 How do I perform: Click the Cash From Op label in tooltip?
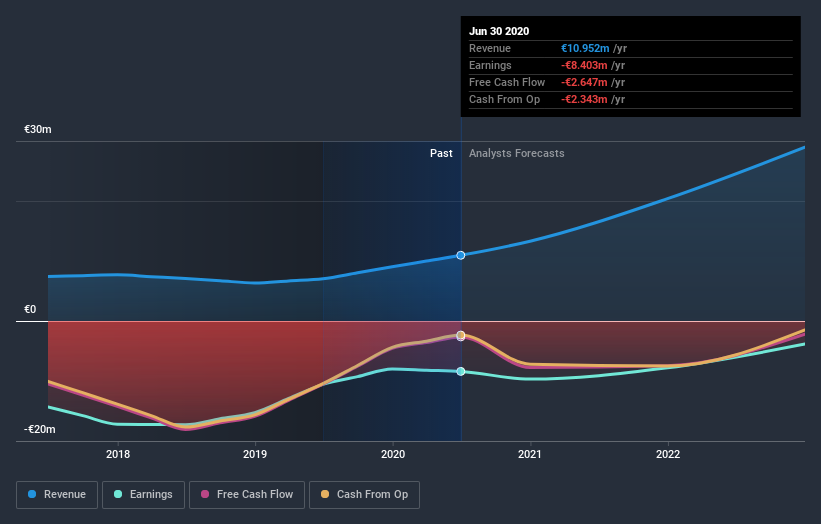click(504, 99)
